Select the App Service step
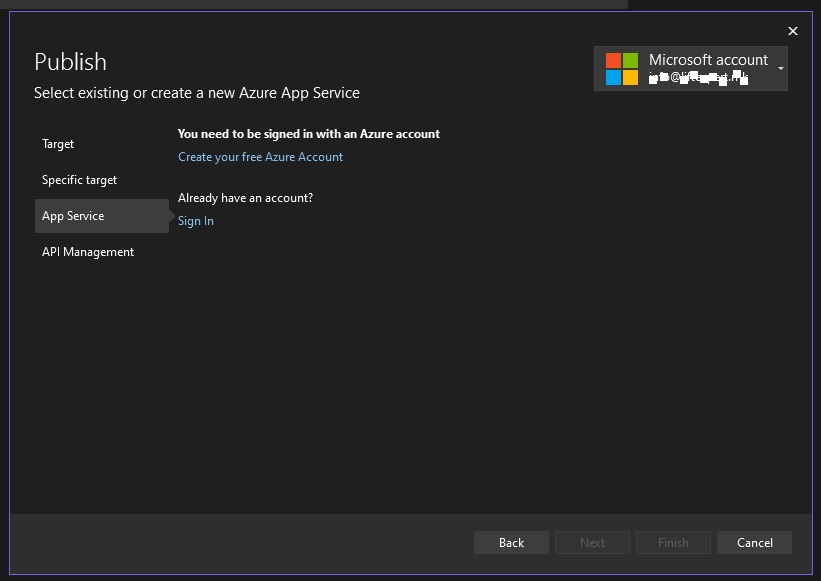 click(102, 216)
